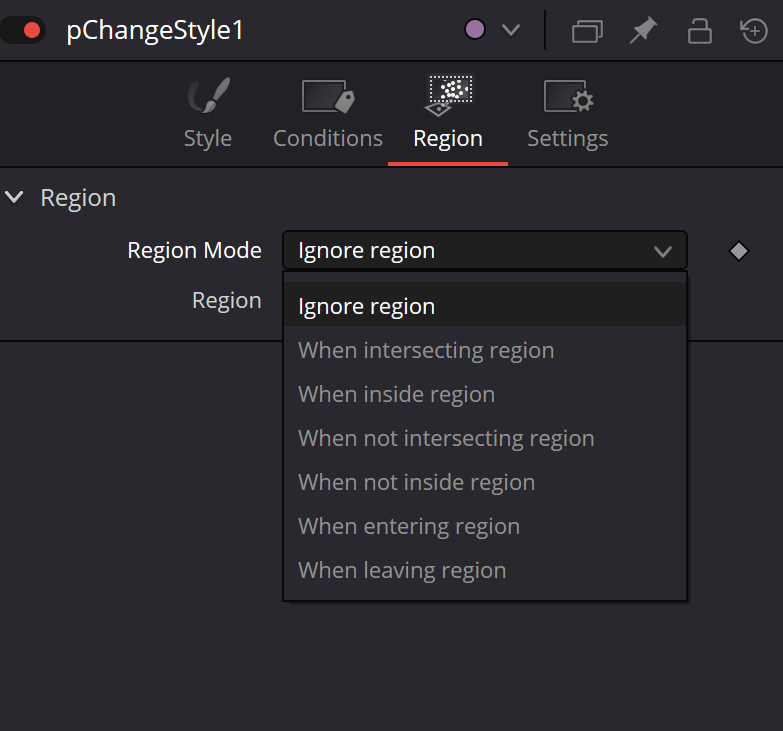Choose When leaving region
Screen dimensions: 783x731
[485, 570]
